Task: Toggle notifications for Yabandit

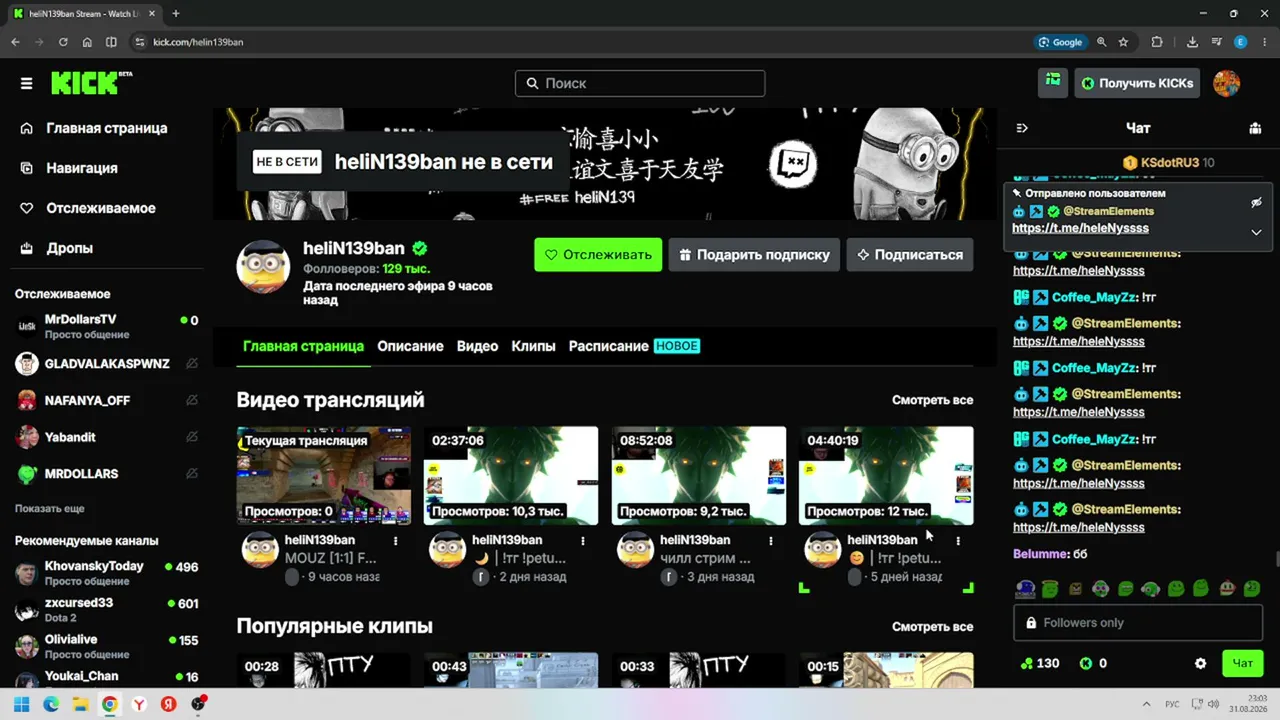Action: point(191,437)
